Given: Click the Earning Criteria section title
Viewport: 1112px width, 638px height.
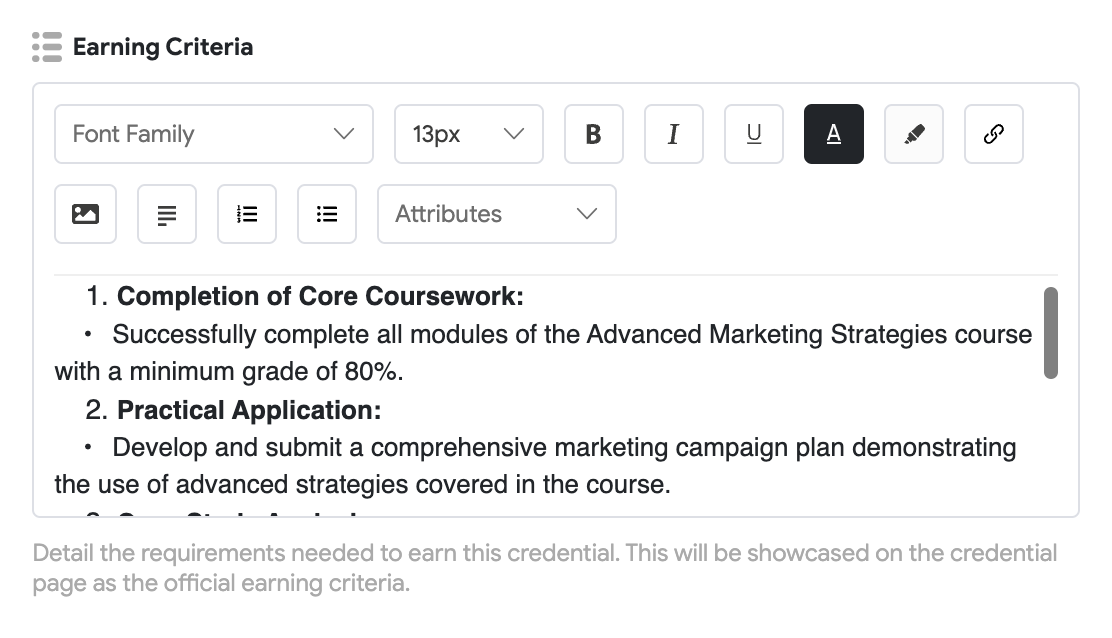Looking at the screenshot, I should tap(163, 47).
